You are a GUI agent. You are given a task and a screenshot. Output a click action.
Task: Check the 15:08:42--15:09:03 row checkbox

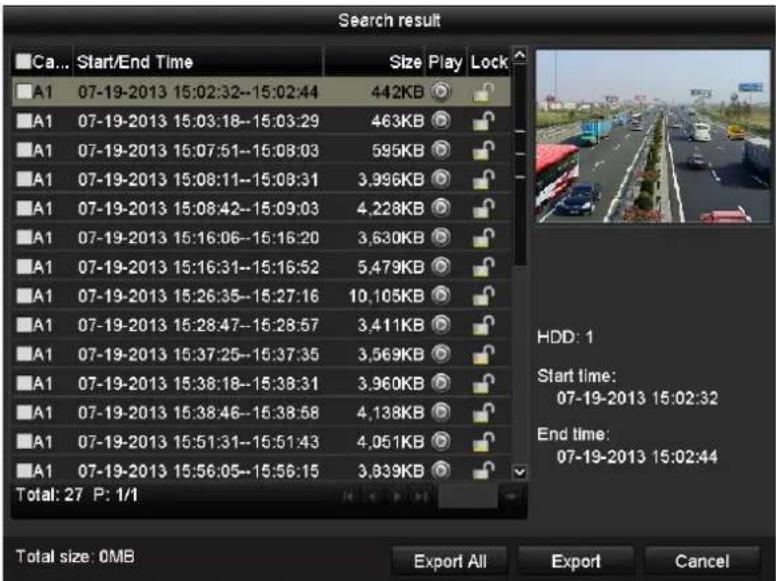[x=24, y=208]
